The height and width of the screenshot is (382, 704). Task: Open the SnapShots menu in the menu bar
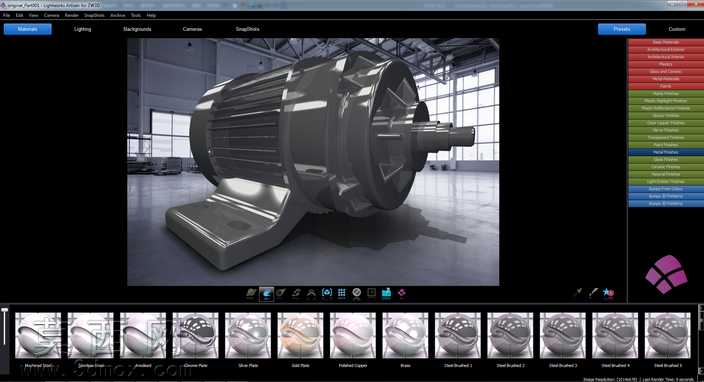pyautogui.click(x=94, y=15)
